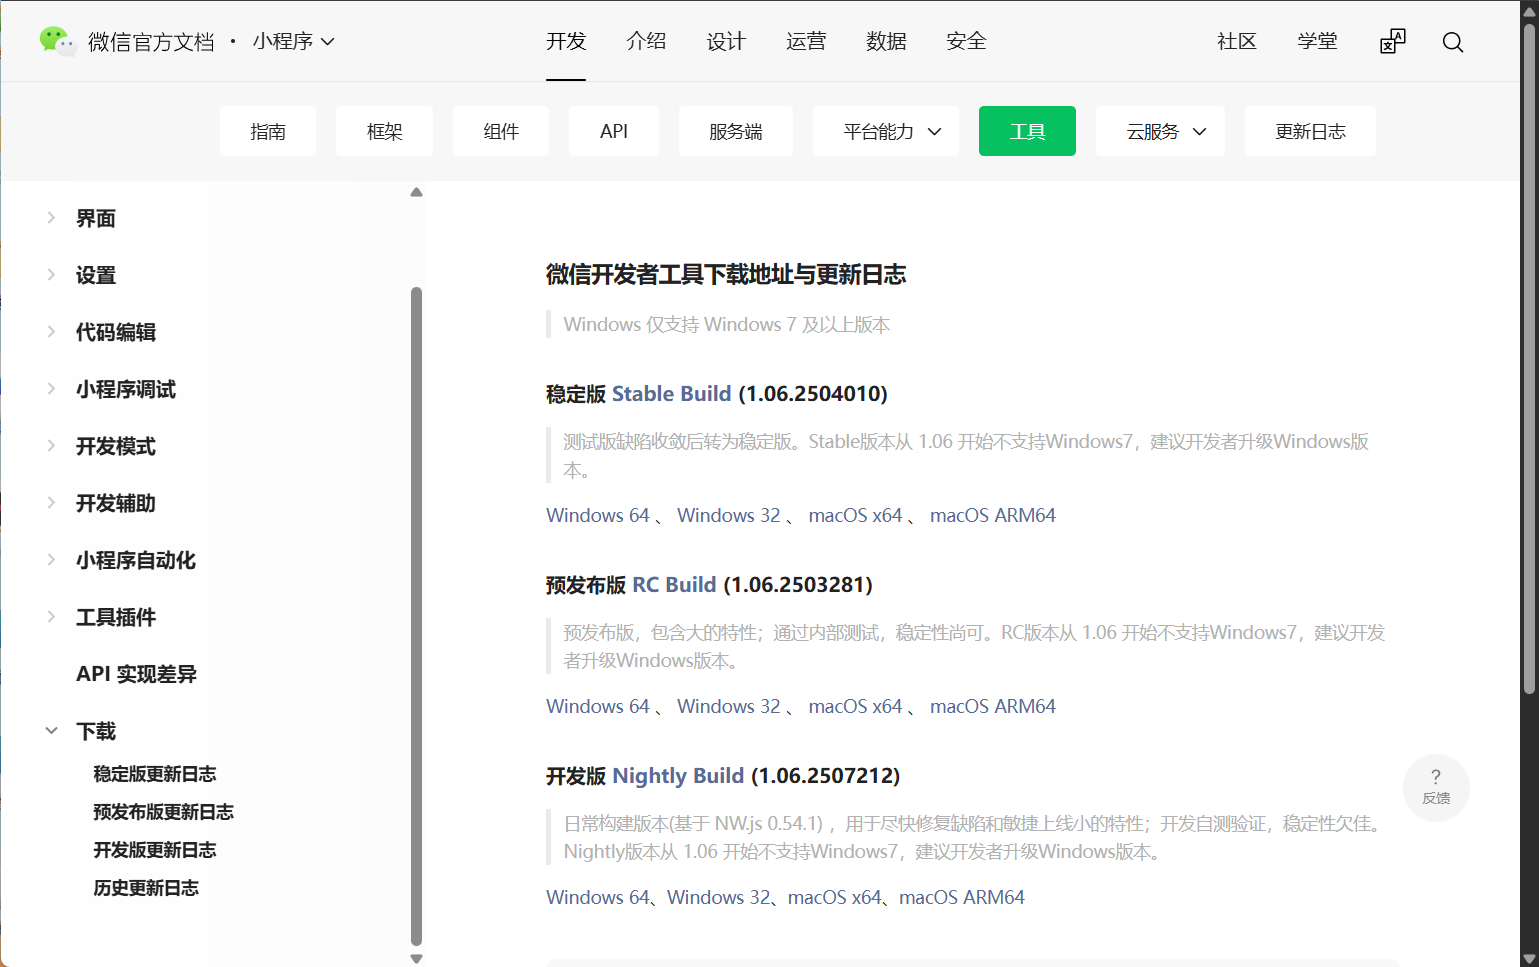
Task: Expand the 开发辅助 sidebar section
Action: point(51,502)
